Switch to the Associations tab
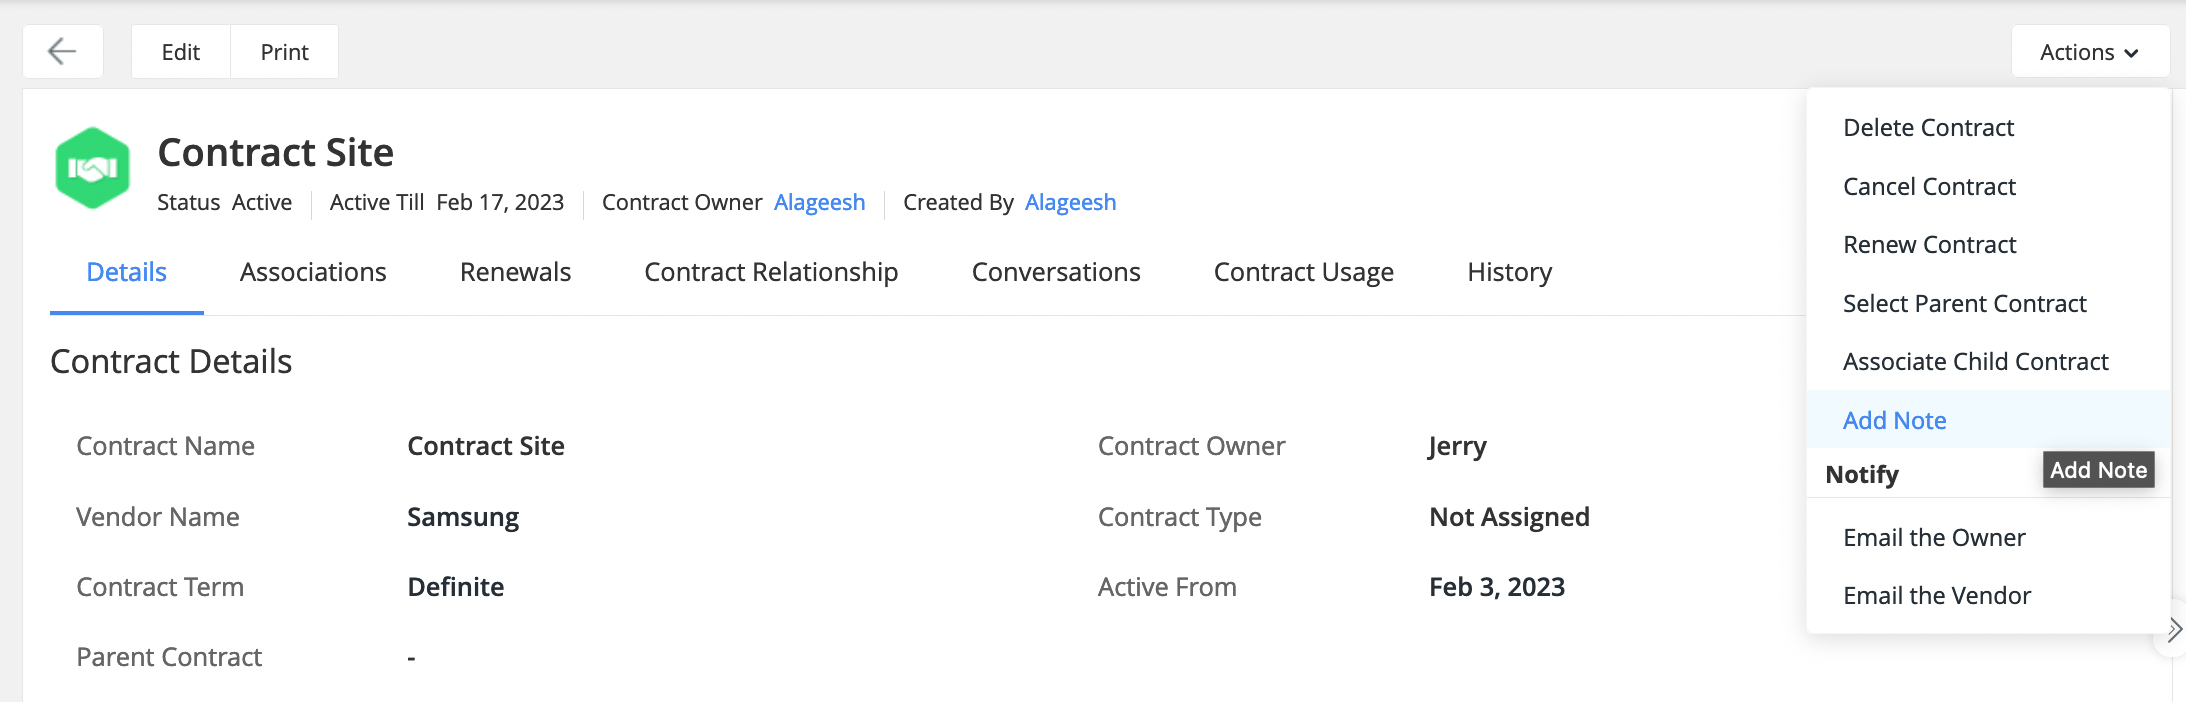The image size is (2186, 702). tap(313, 272)
